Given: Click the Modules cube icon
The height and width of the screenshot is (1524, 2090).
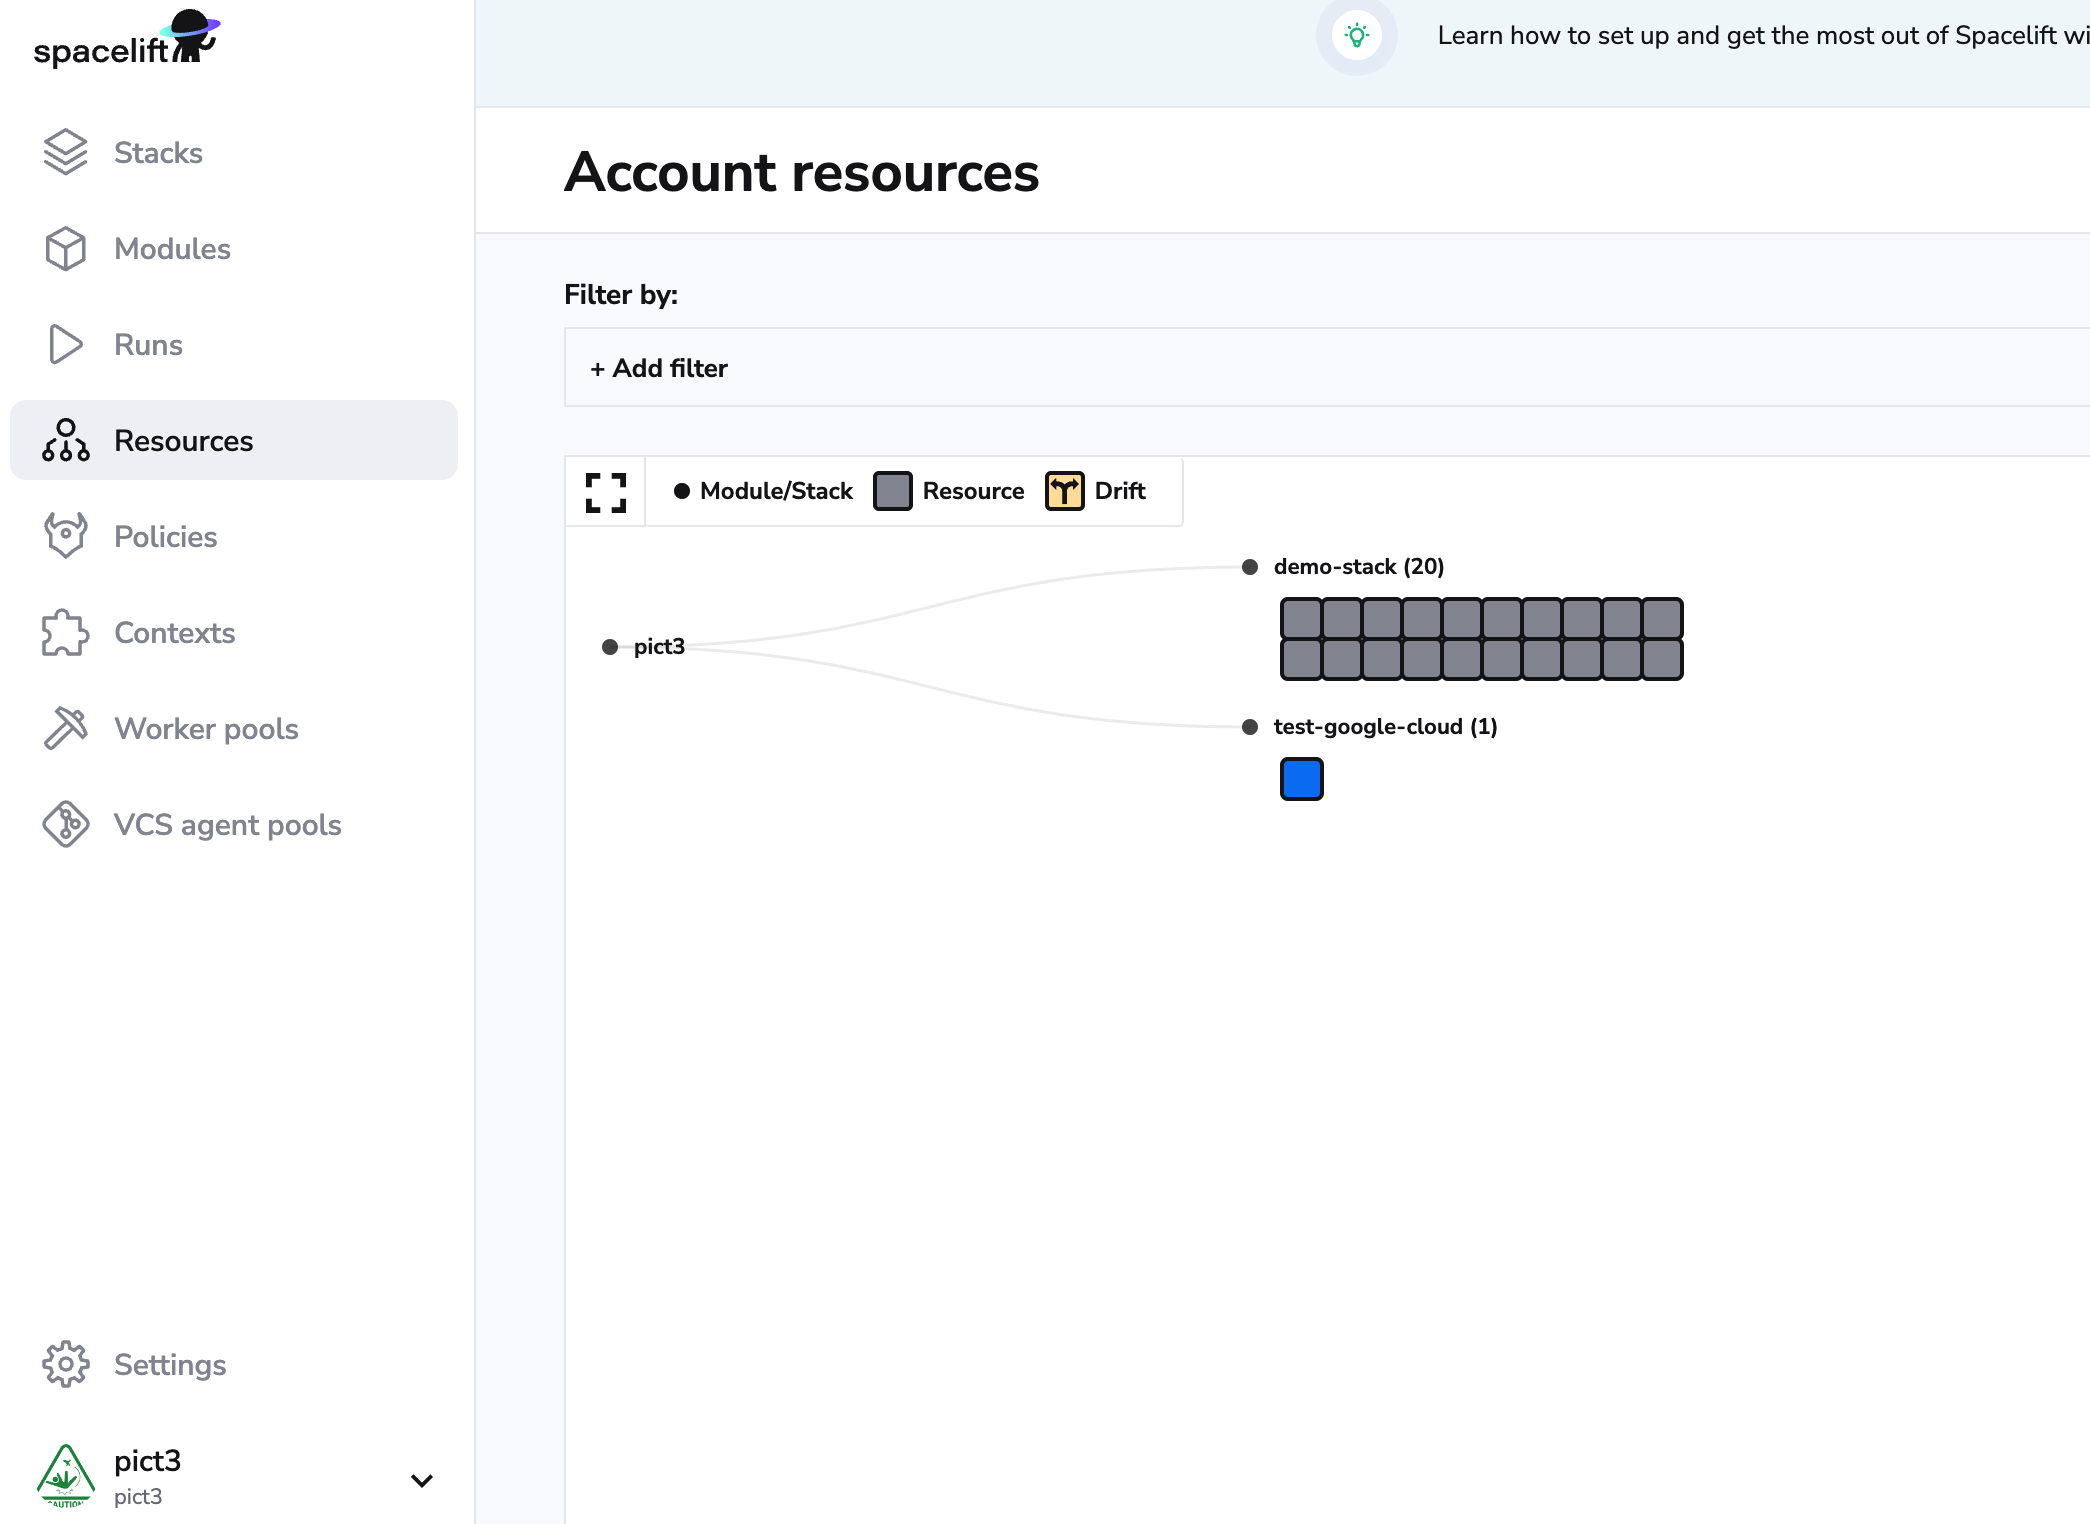Looking at the screenshot, I should click(x=66, y=248).
